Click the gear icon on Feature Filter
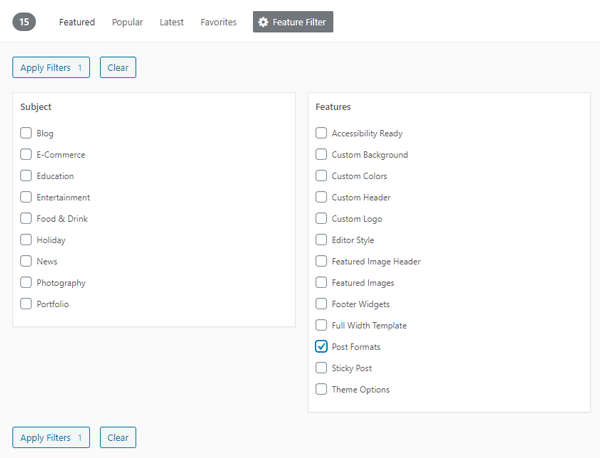Image resolution: width=600 pixels, height=458 pixels. click(x=263, y=22)
